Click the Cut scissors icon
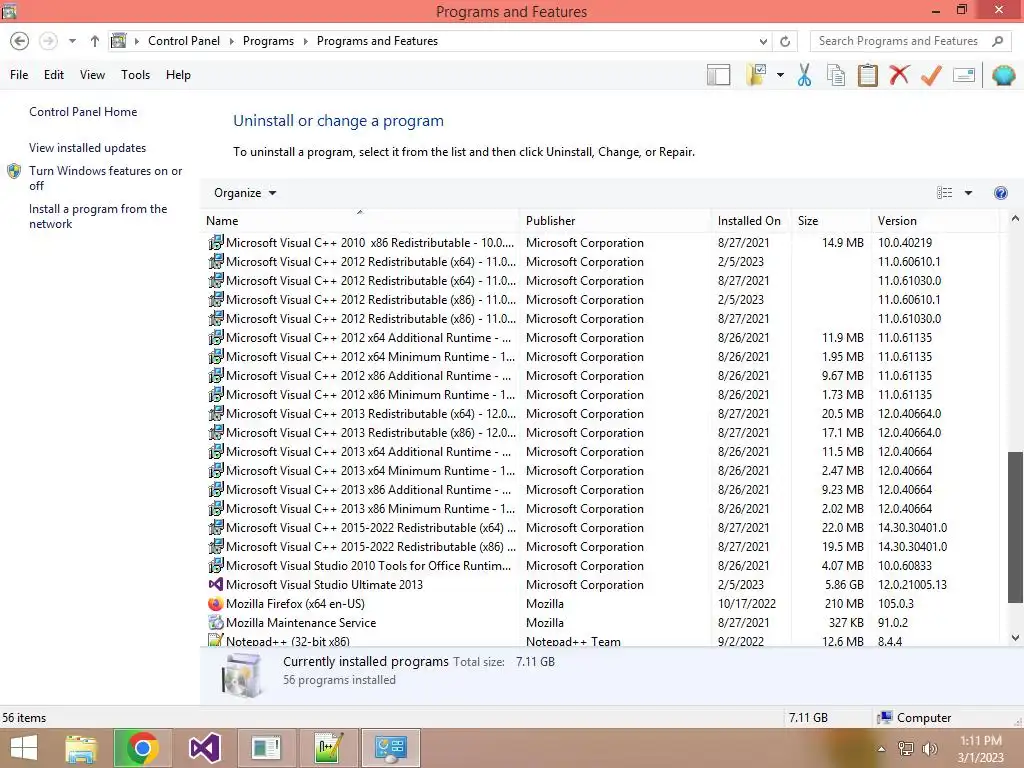Viewport: 1024px width, 768px height. pos(805,75)
